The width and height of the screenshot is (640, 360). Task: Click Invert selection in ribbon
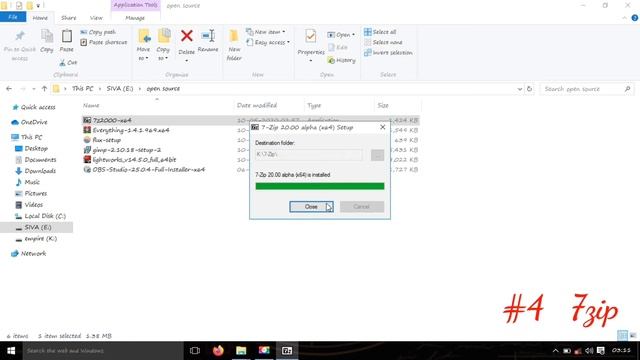388,53
